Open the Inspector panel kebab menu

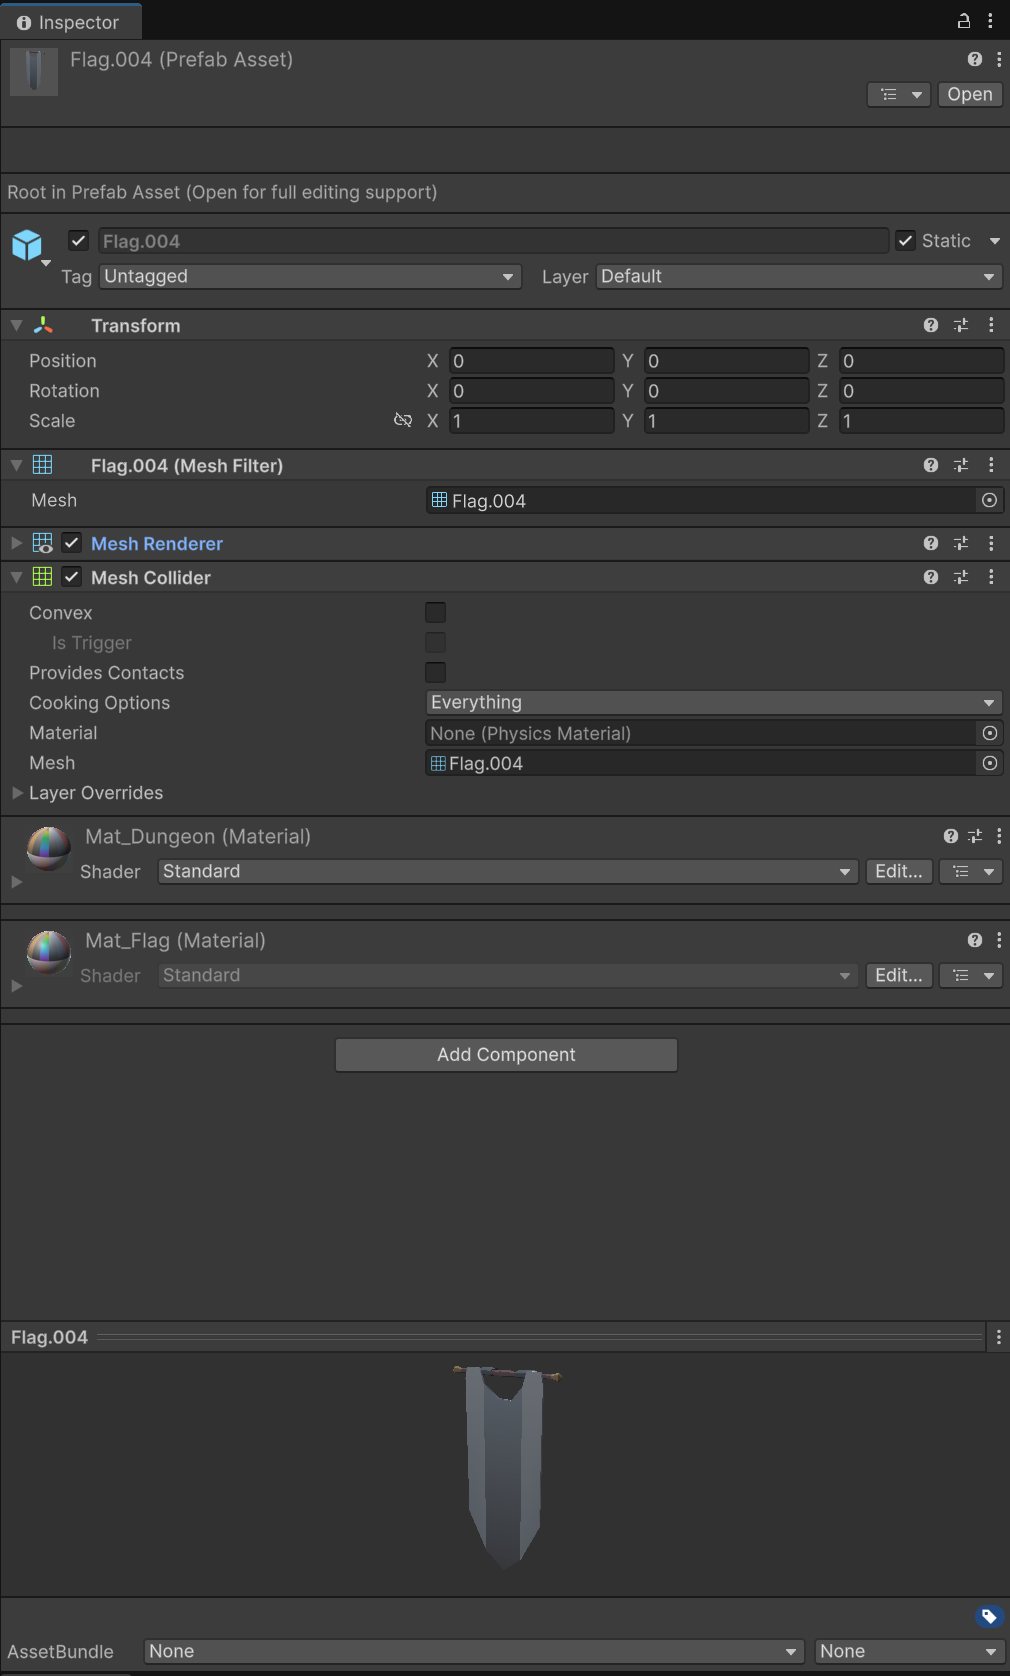990,21
